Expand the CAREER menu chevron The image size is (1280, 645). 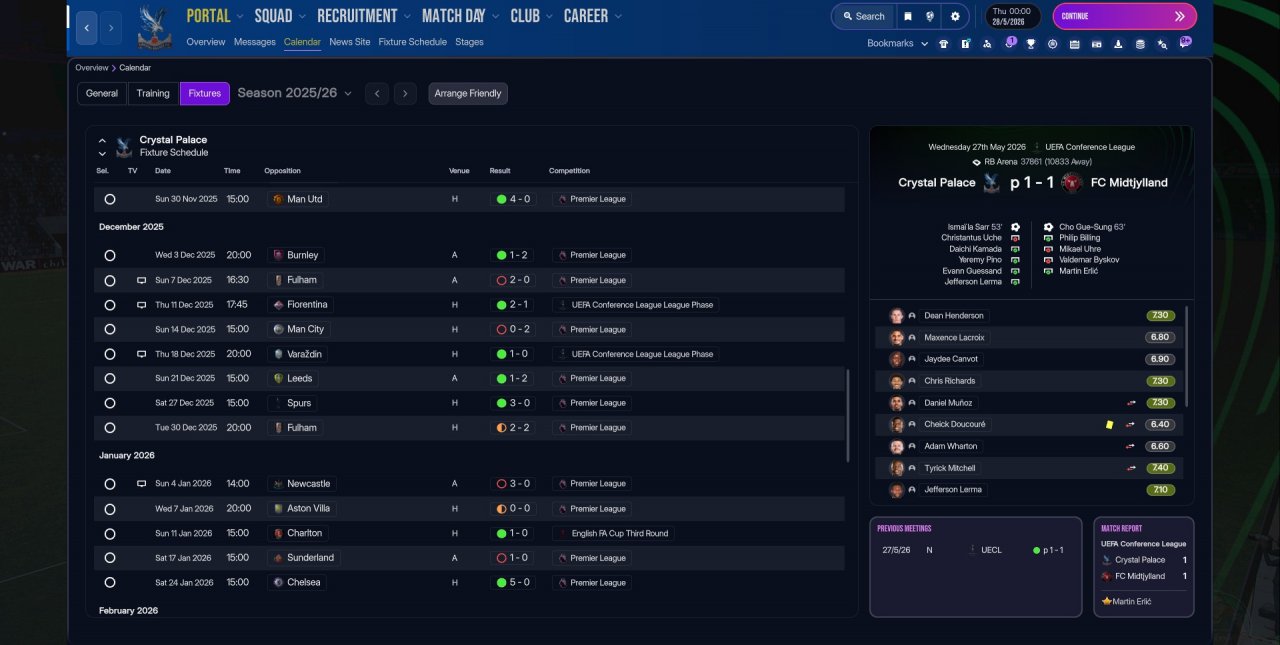click(x=618, y=16)
